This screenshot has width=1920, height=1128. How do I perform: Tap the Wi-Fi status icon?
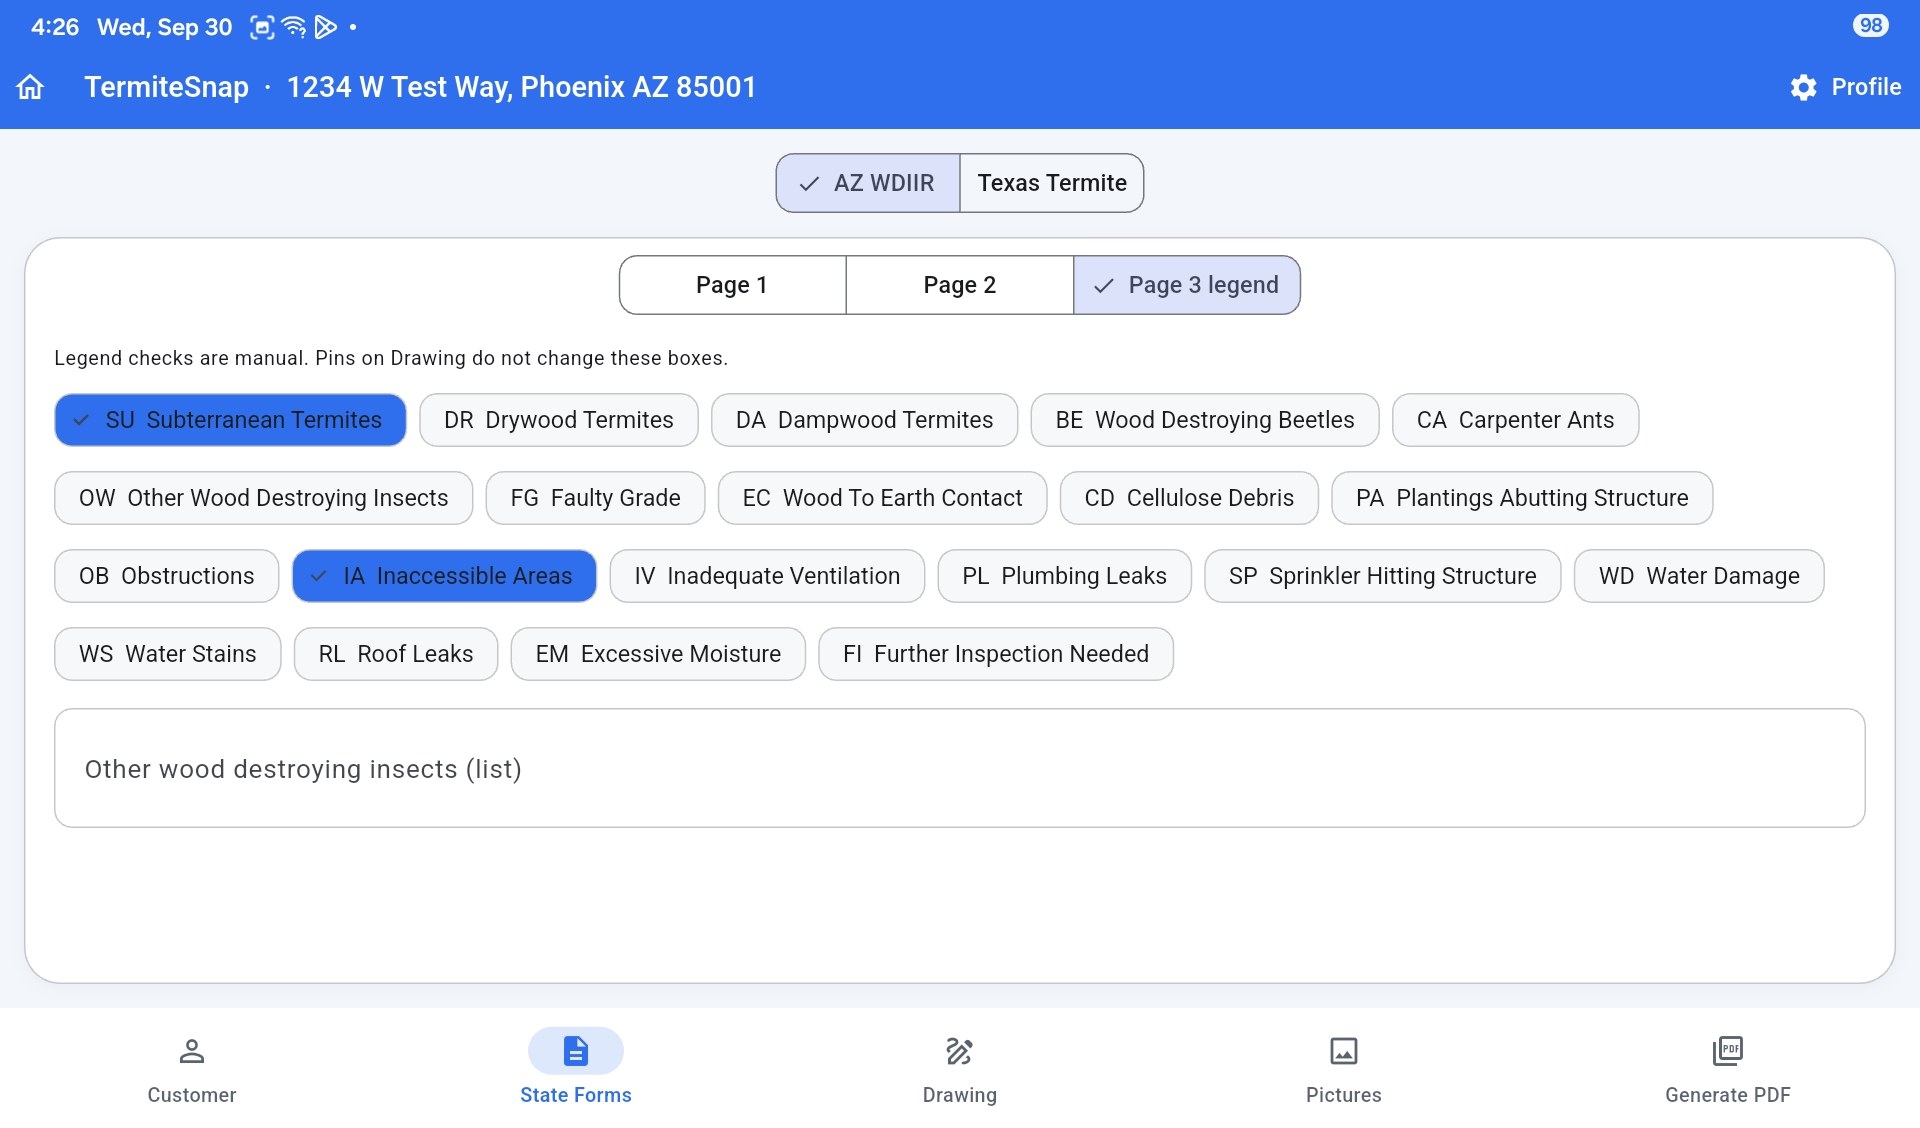294,27
